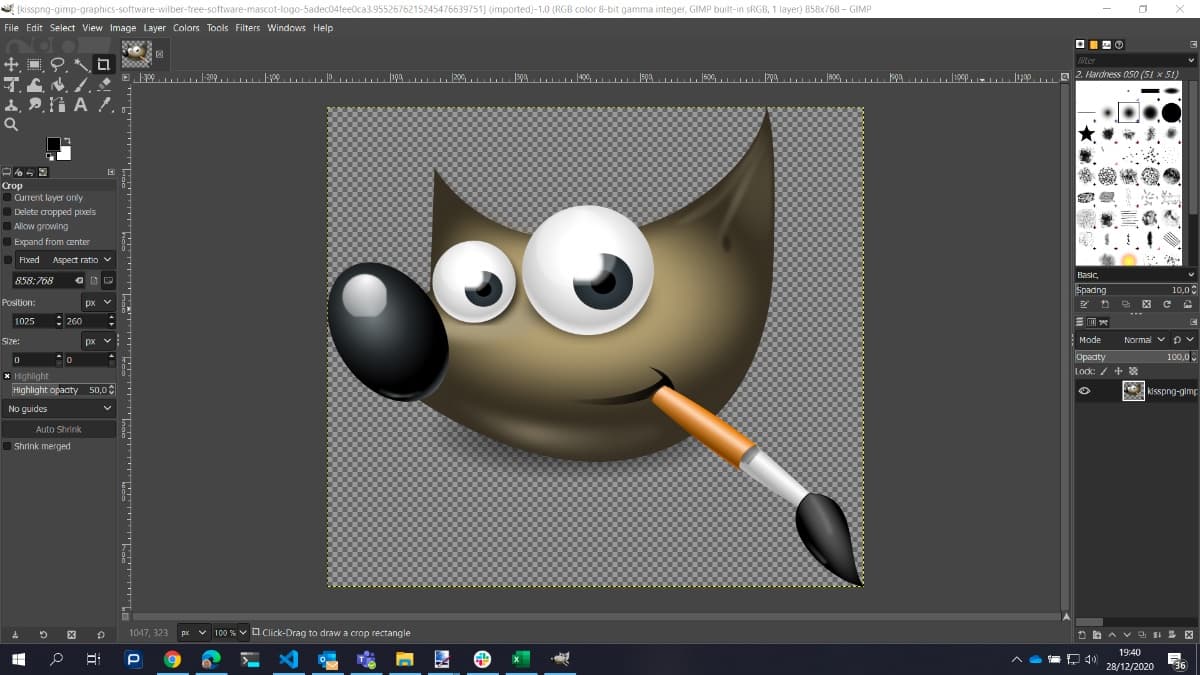Hide the kisspng-gimp layer with eye icon
The height and width of the screenshot is (675, 1200).
(x=1084, y=391)
